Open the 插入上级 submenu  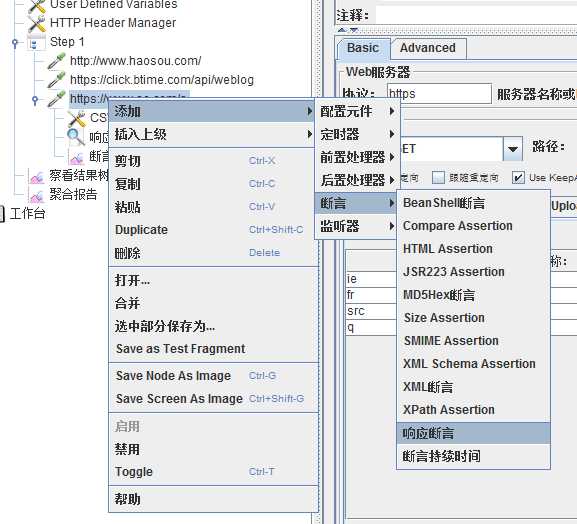click(213, 134)
